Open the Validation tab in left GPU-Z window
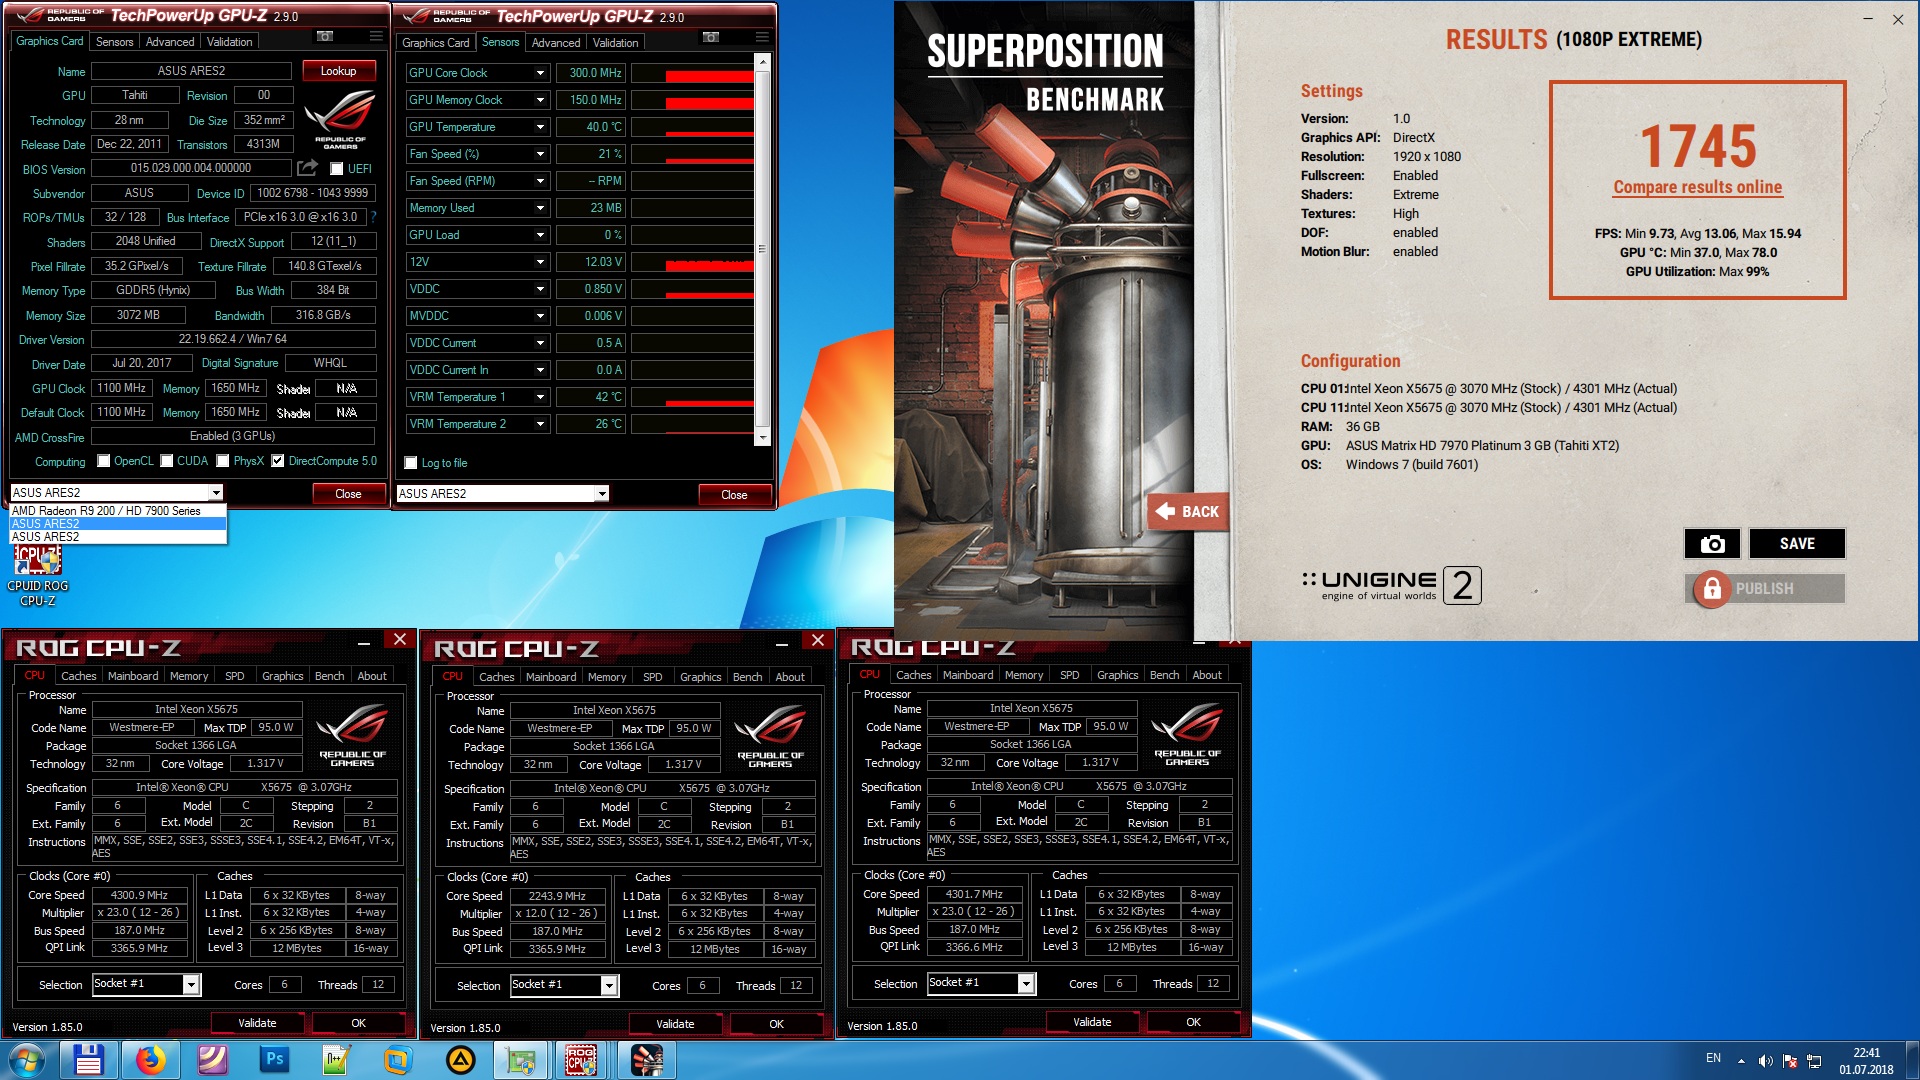This screenshot has height=1080, width=1920. click(229, 42)
